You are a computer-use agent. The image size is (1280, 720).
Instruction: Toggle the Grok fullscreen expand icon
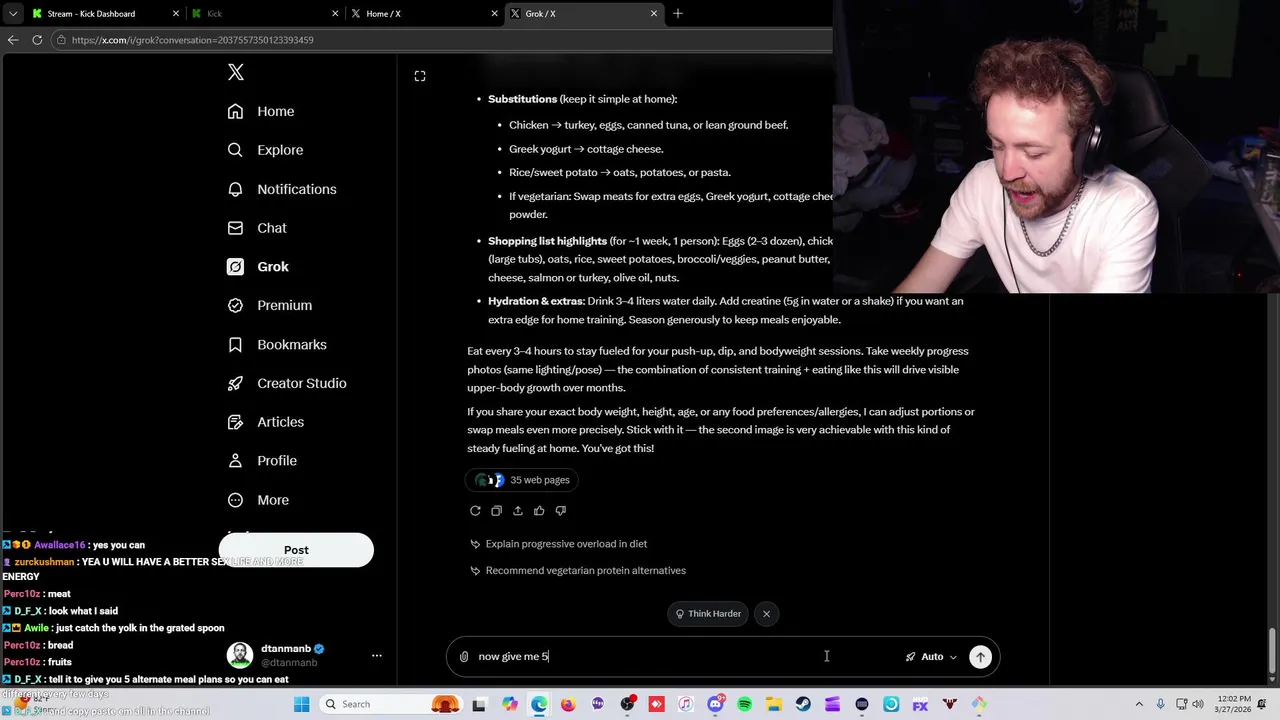point(420,76)
